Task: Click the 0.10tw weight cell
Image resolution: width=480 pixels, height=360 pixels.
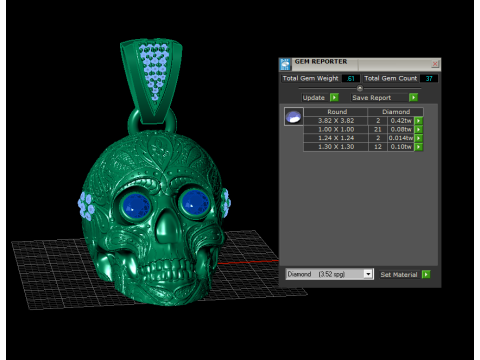Action: point(401,147)
